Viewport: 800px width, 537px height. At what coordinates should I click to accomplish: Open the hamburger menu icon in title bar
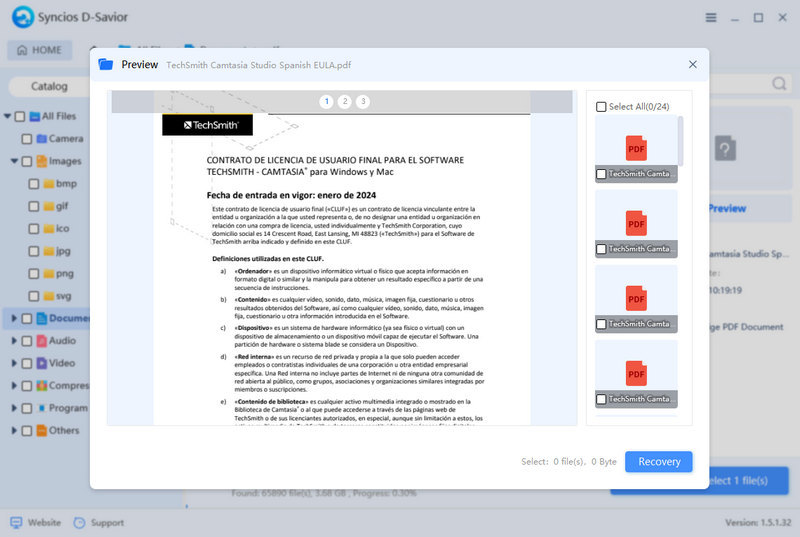[711, 18]
